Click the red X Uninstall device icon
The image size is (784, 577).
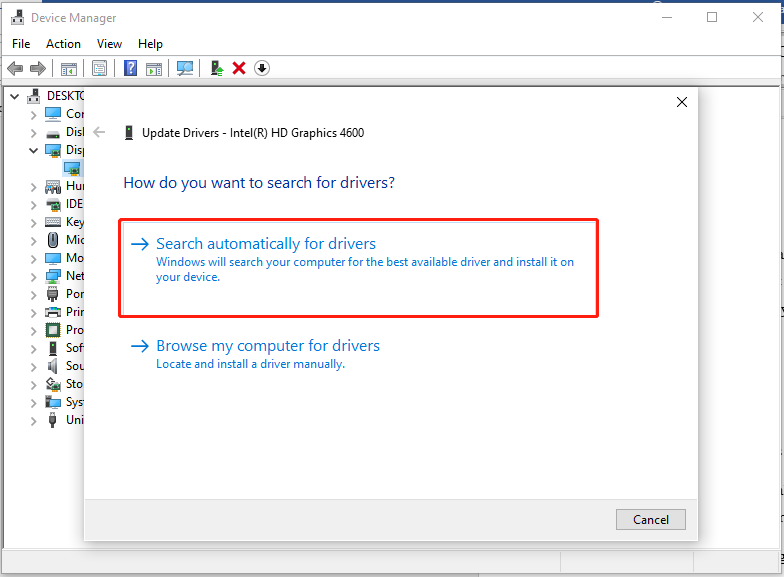coord(239,68)
